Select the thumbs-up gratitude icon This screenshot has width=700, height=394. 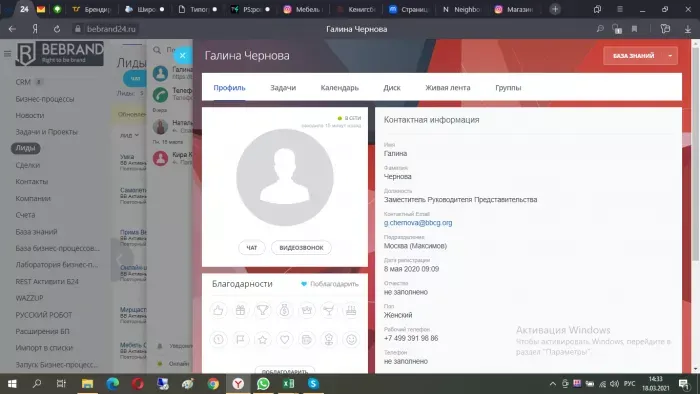point(218,310)
